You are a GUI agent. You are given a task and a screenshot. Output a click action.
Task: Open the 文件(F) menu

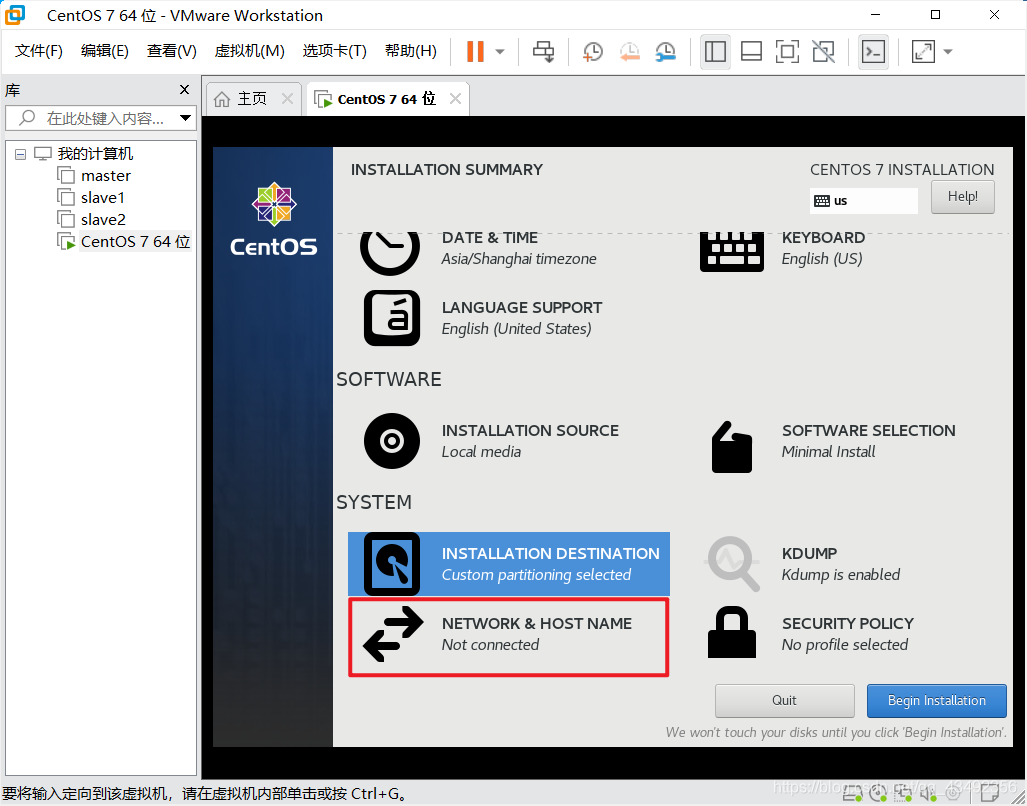coord(39,51)
